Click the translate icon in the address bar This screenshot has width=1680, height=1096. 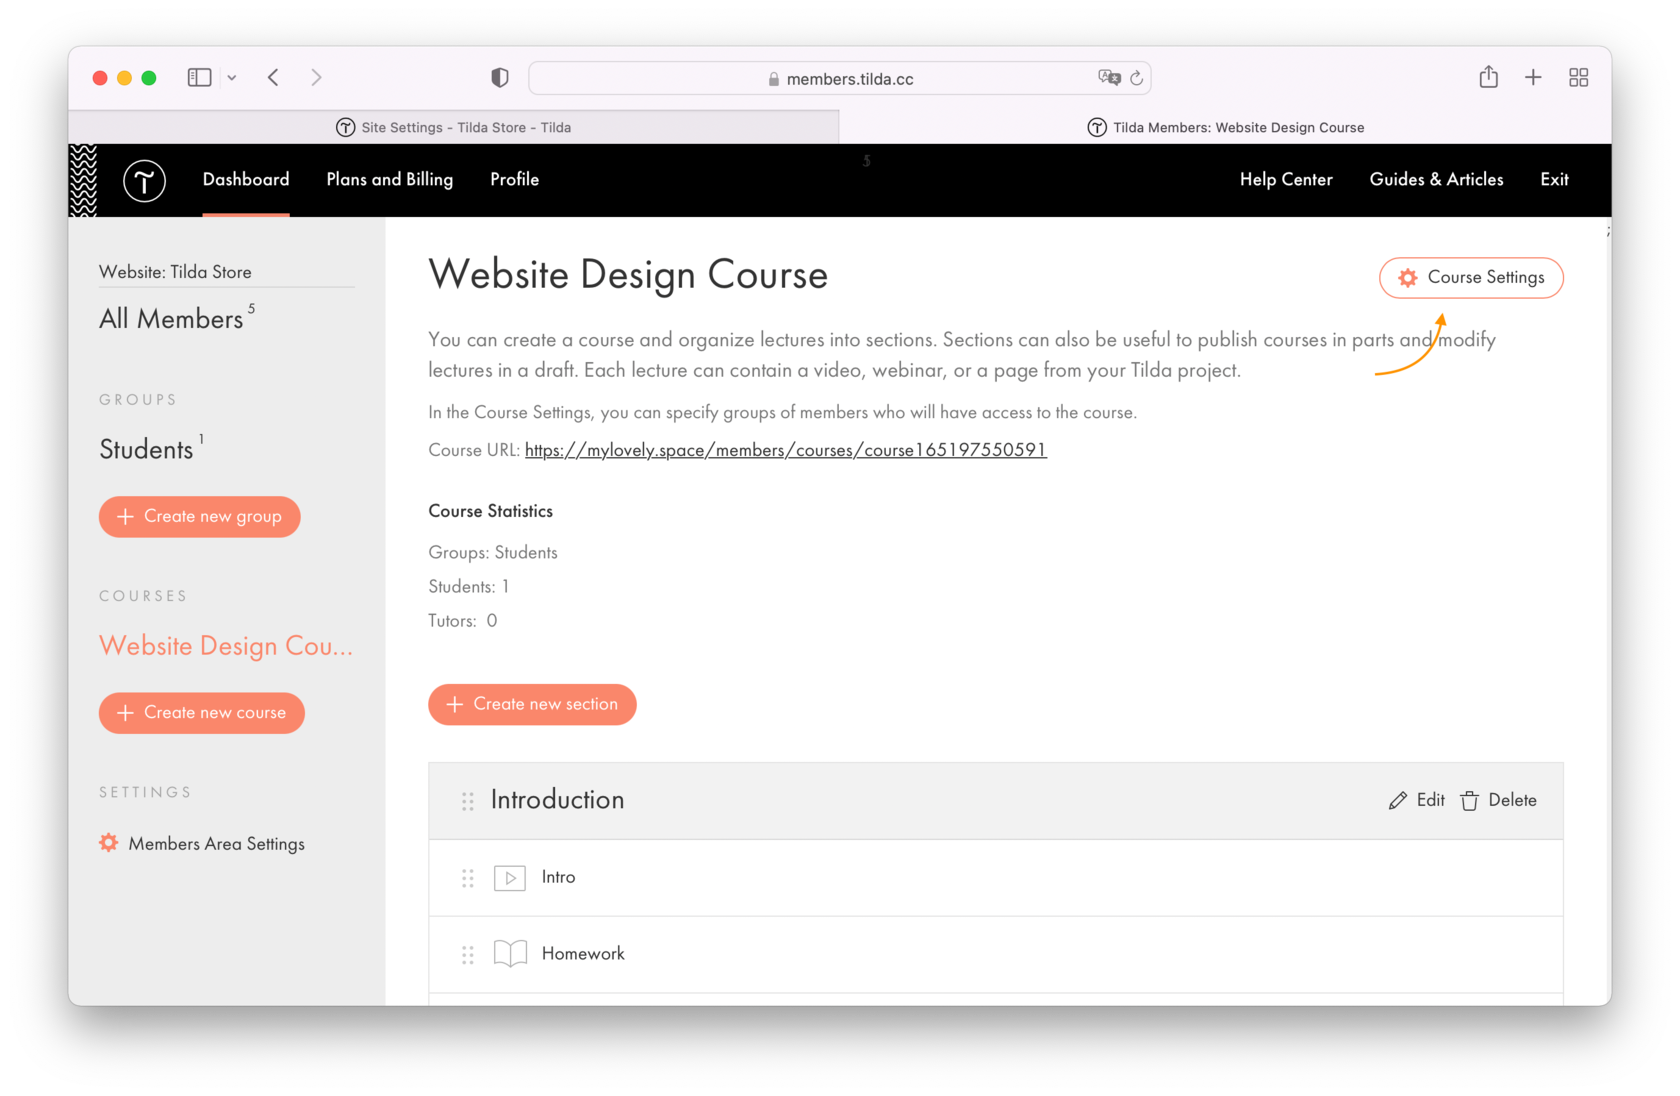pyautogui.click(x=1108, y=77)
